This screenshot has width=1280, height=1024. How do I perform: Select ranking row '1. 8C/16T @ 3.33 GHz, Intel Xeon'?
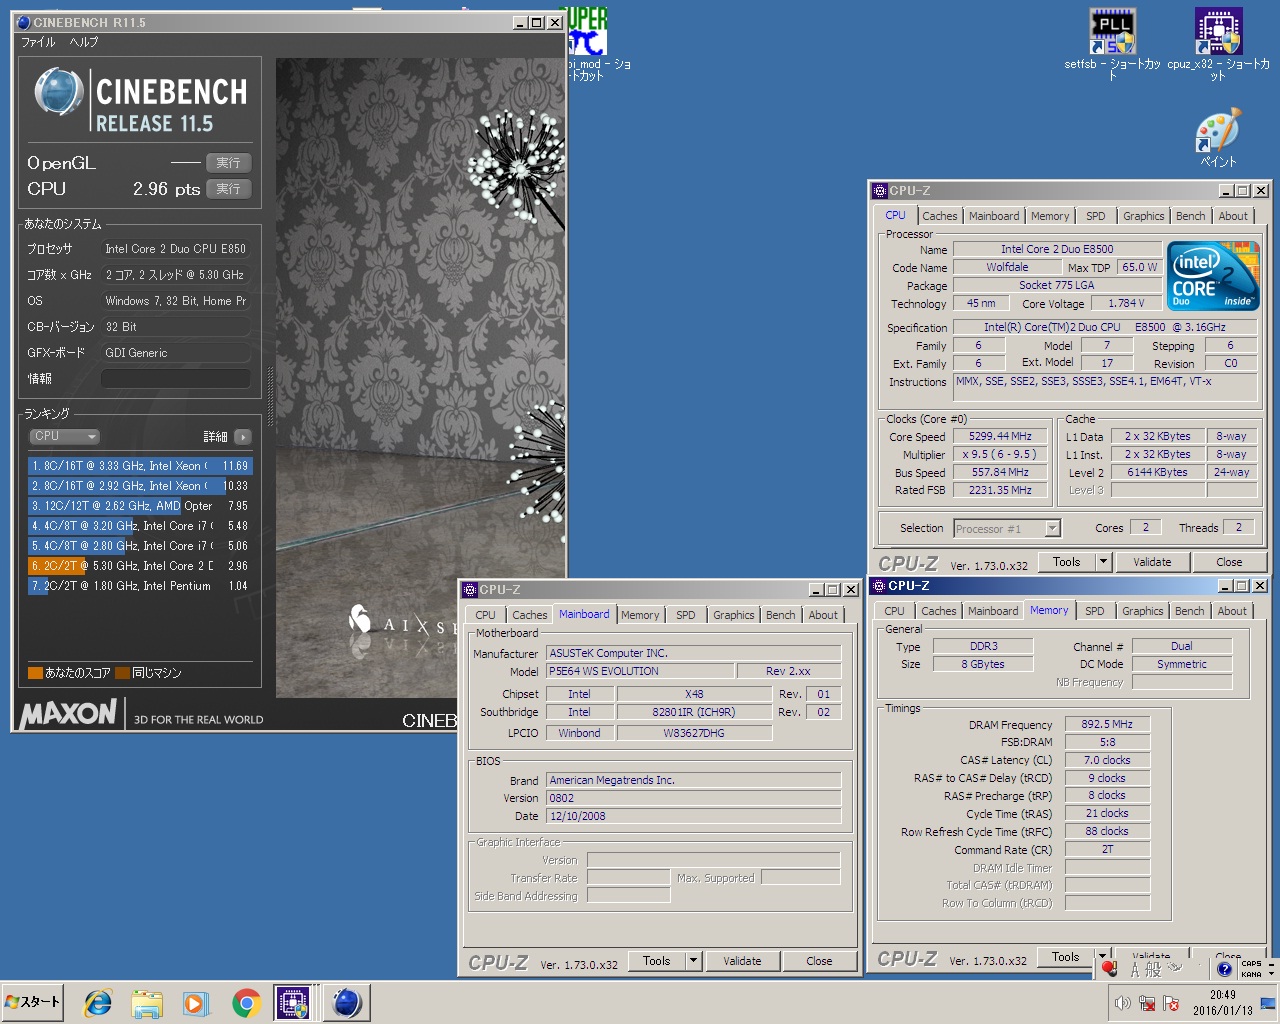click(x=140, y=465)
